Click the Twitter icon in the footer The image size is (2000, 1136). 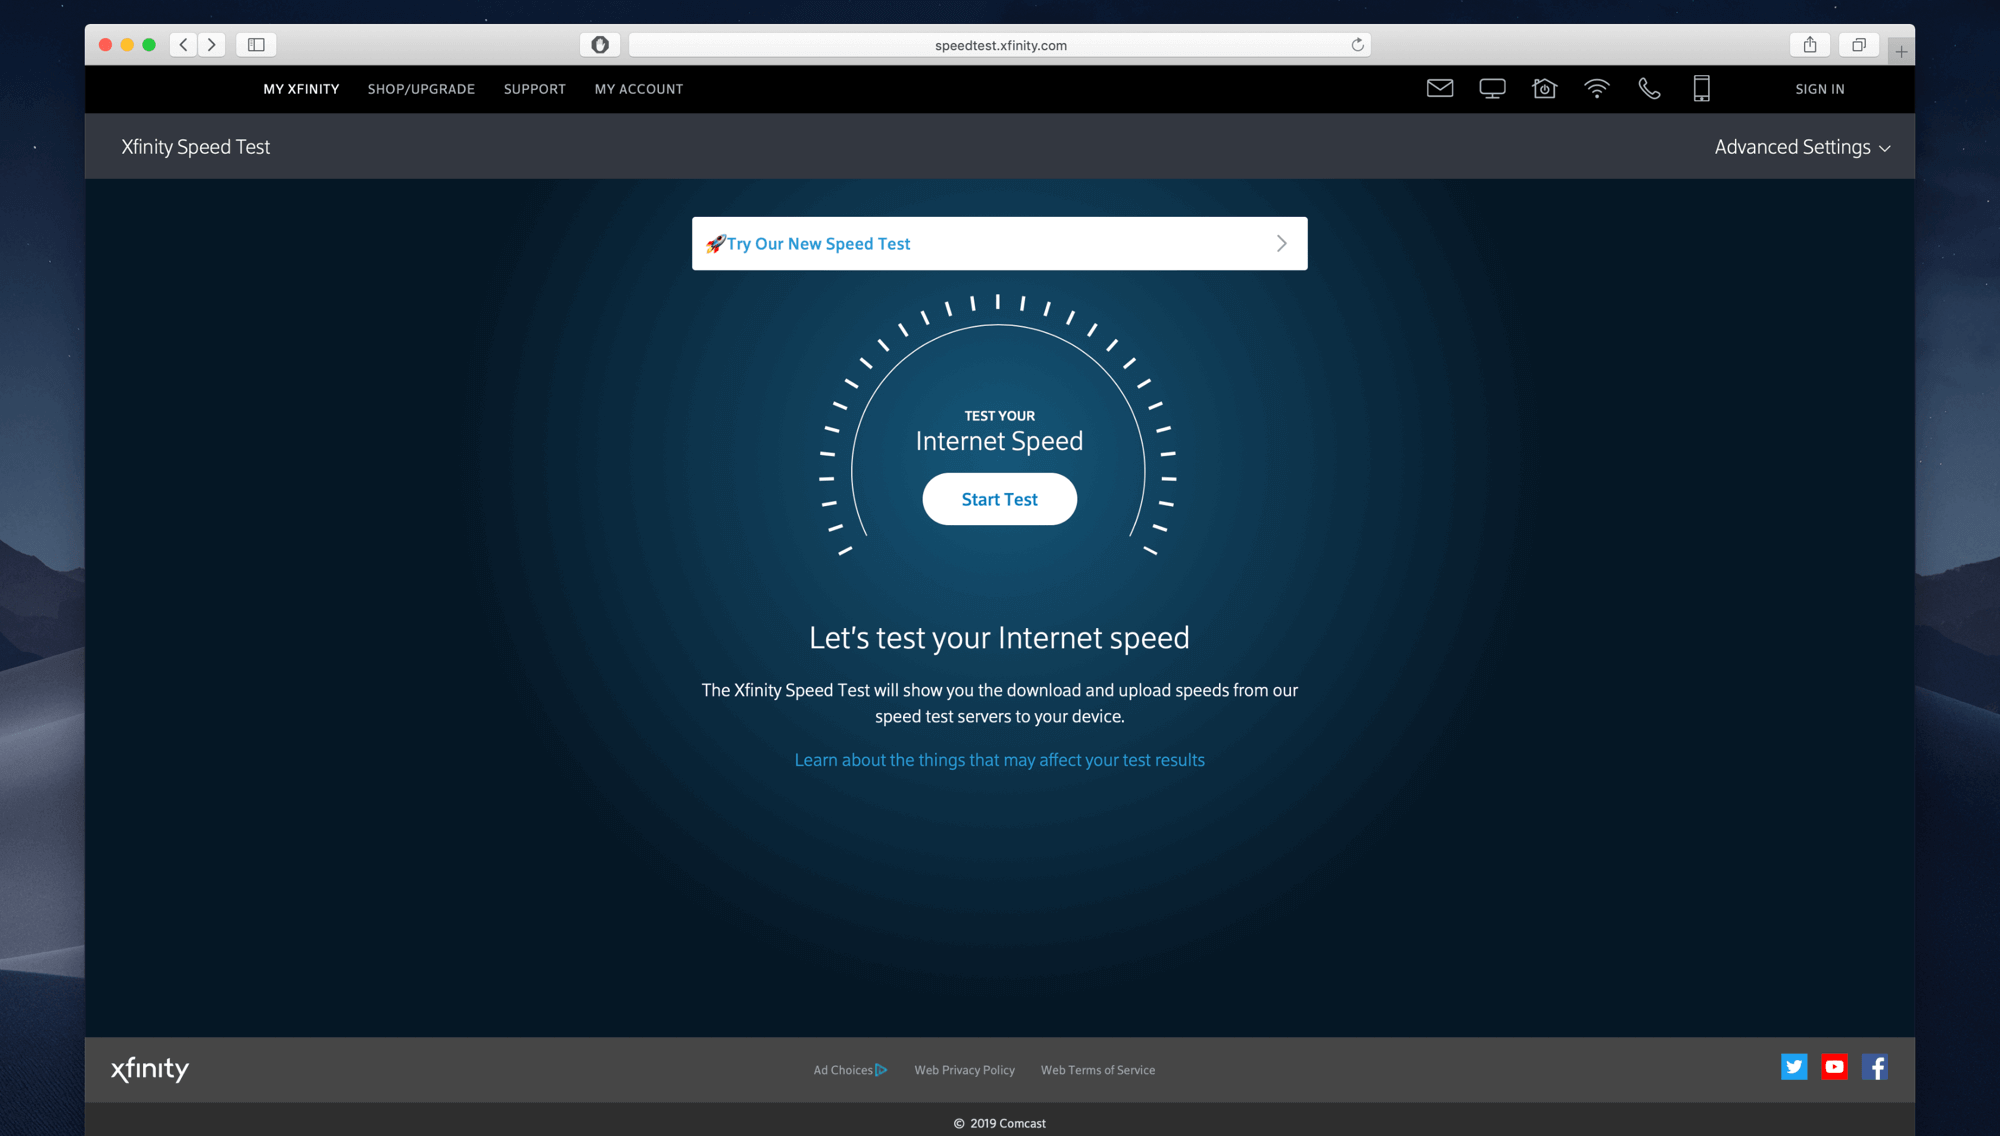click(1793, 1066)
